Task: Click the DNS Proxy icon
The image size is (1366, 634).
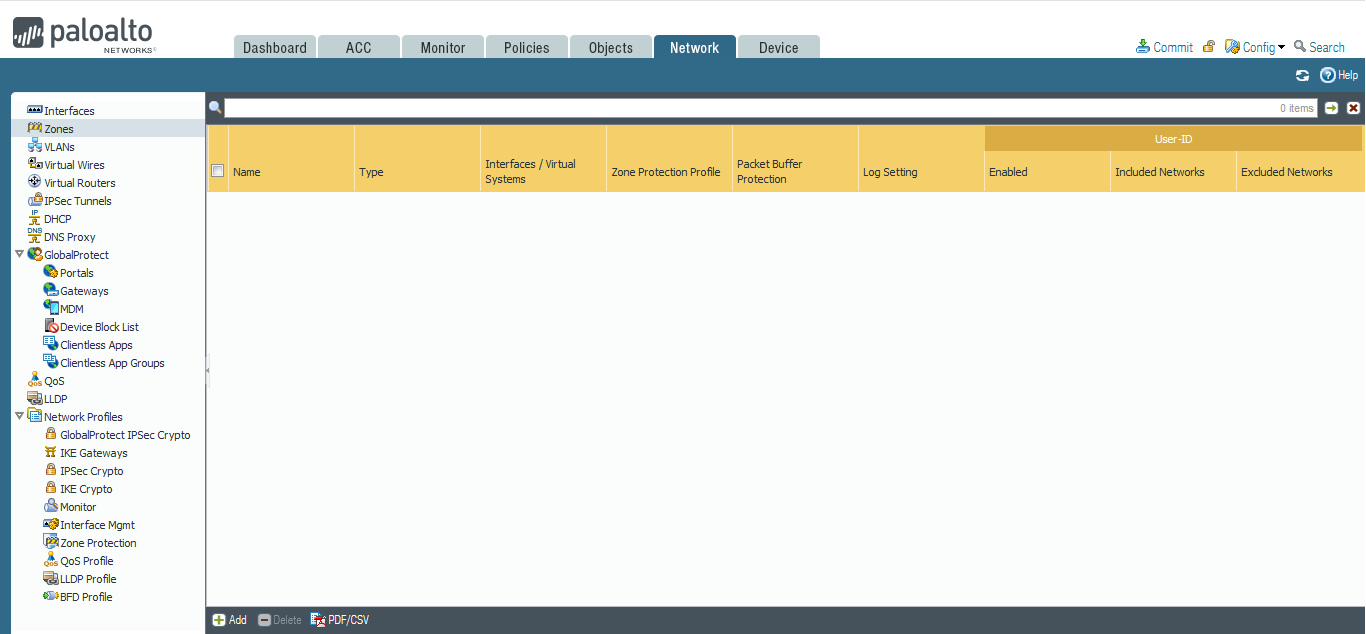Action: [x=35, y=236]
